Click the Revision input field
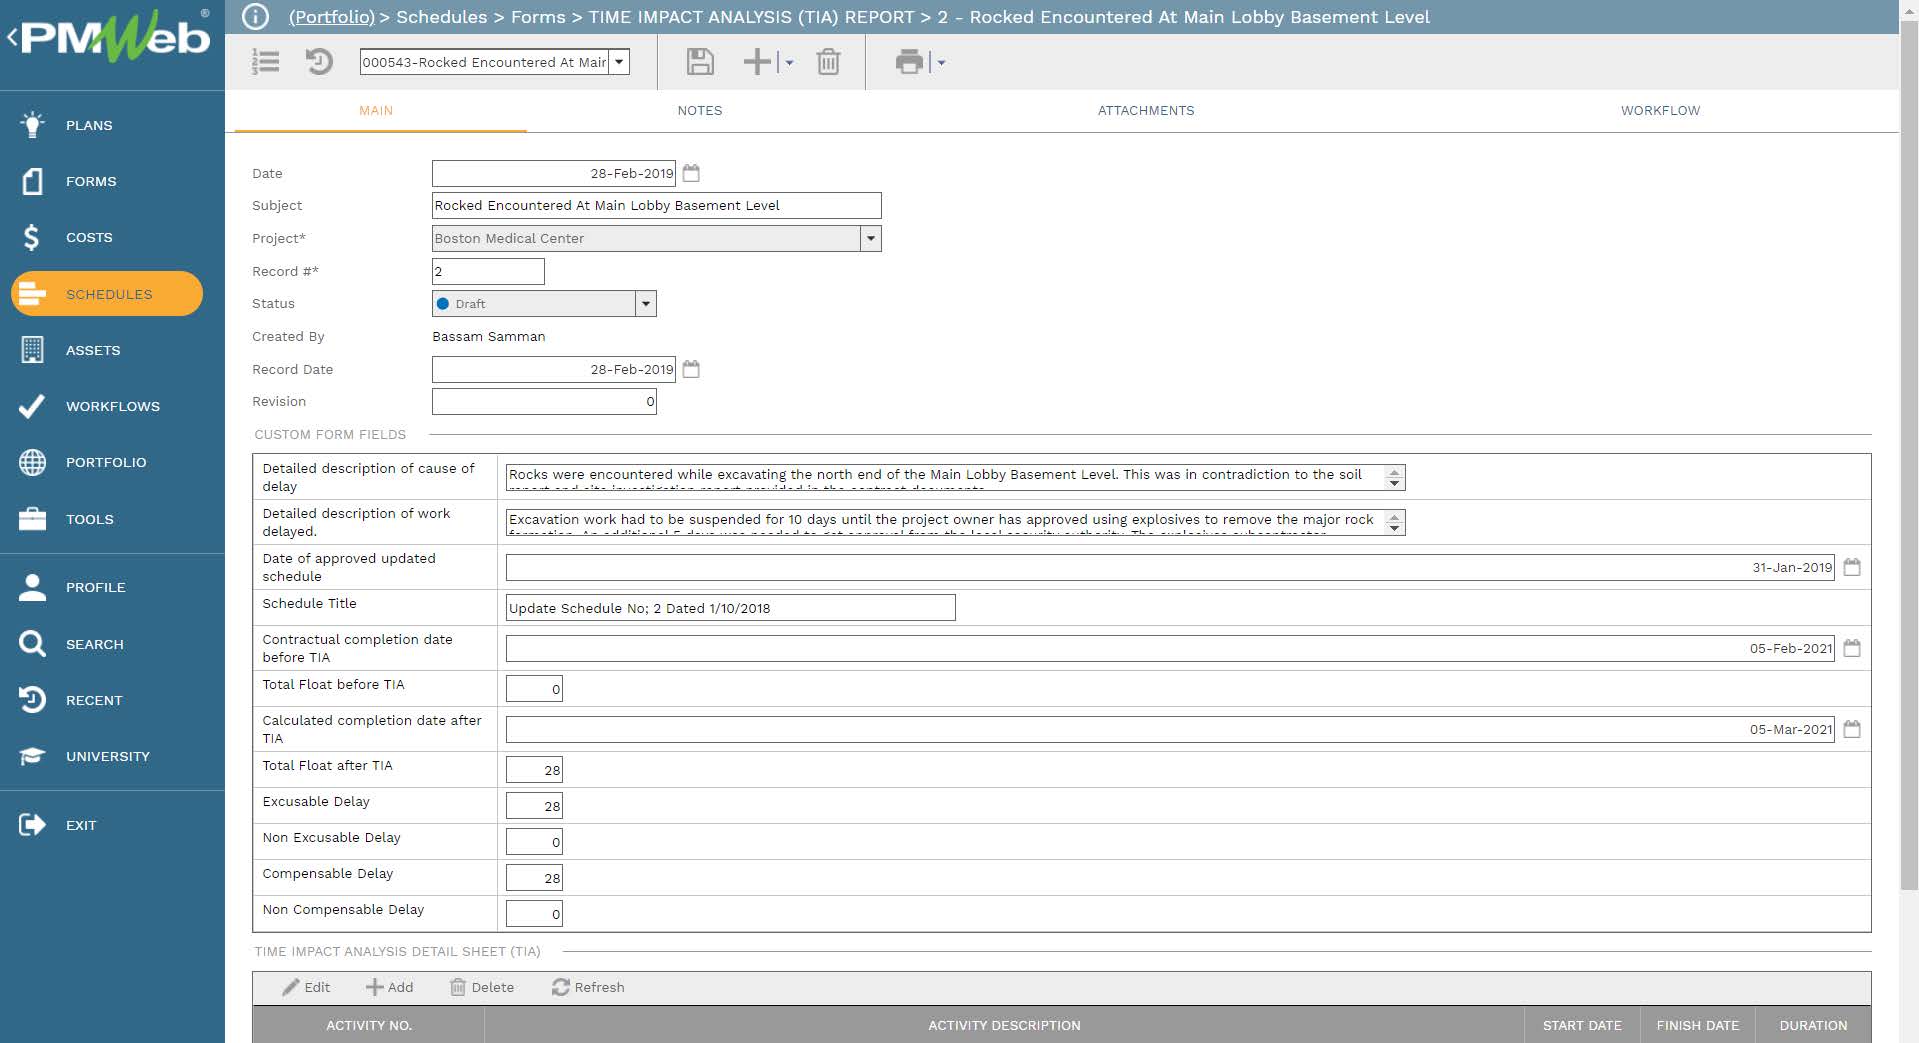 point(544,401)
